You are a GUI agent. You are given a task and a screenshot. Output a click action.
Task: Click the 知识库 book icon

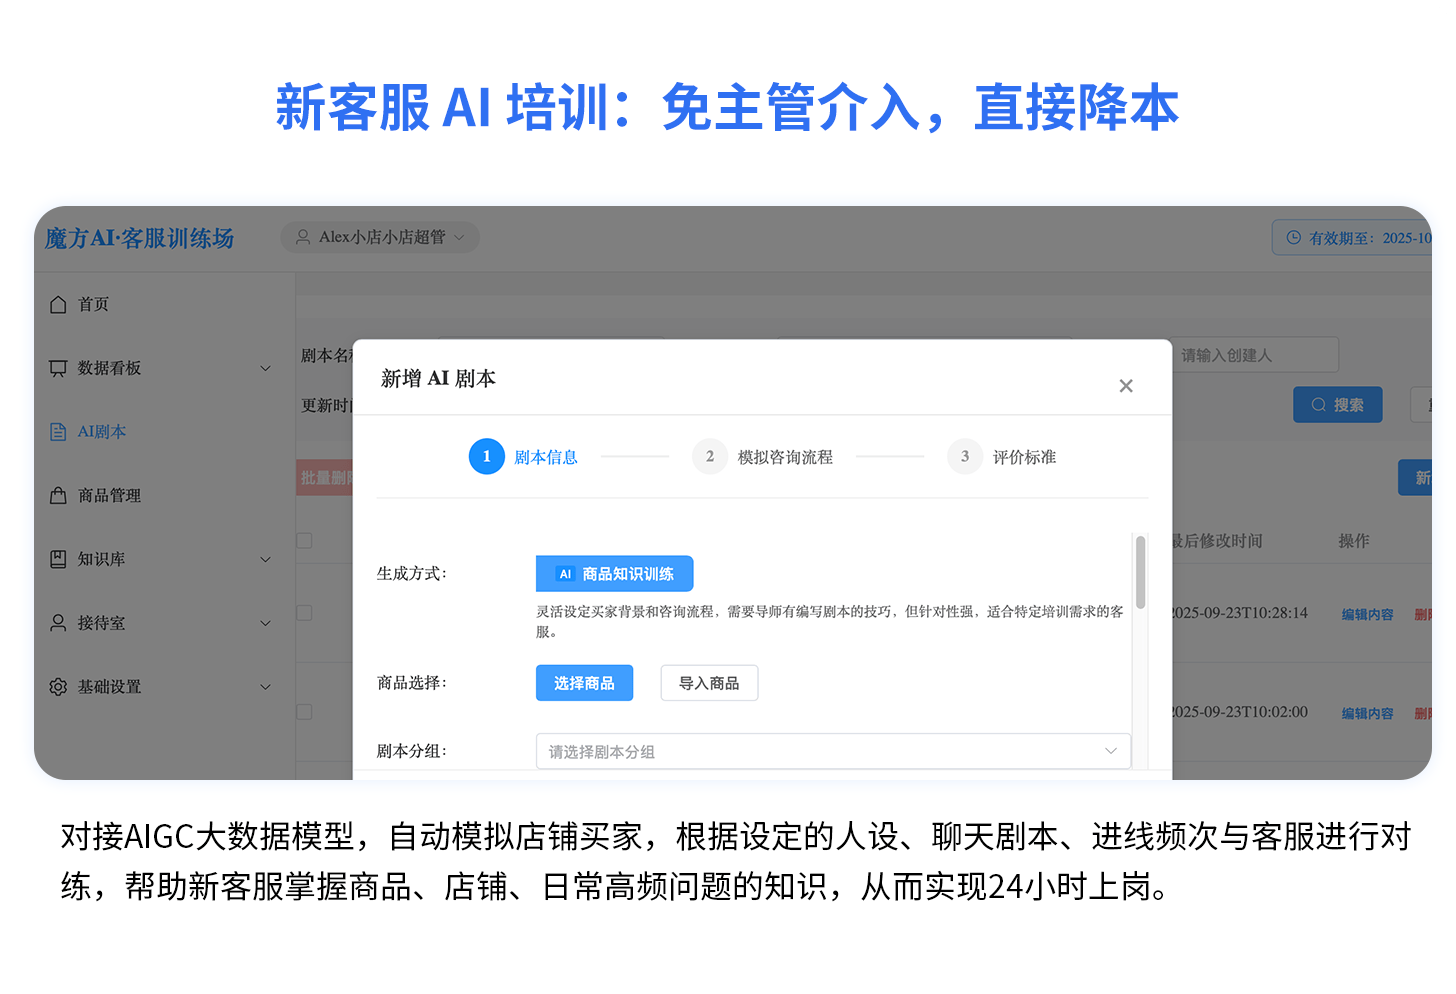pyautogui.click(x=58, y=559)
